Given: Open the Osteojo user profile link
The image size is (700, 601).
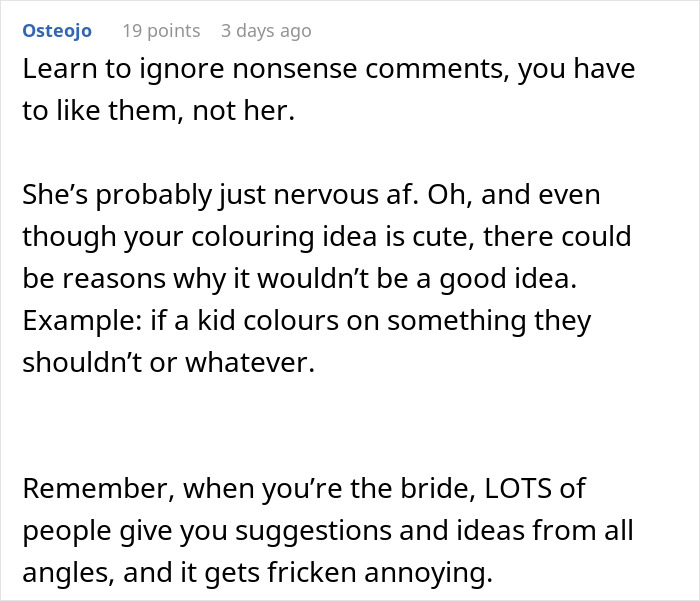Looking at the screenshot, I should [x=56, y=31].
